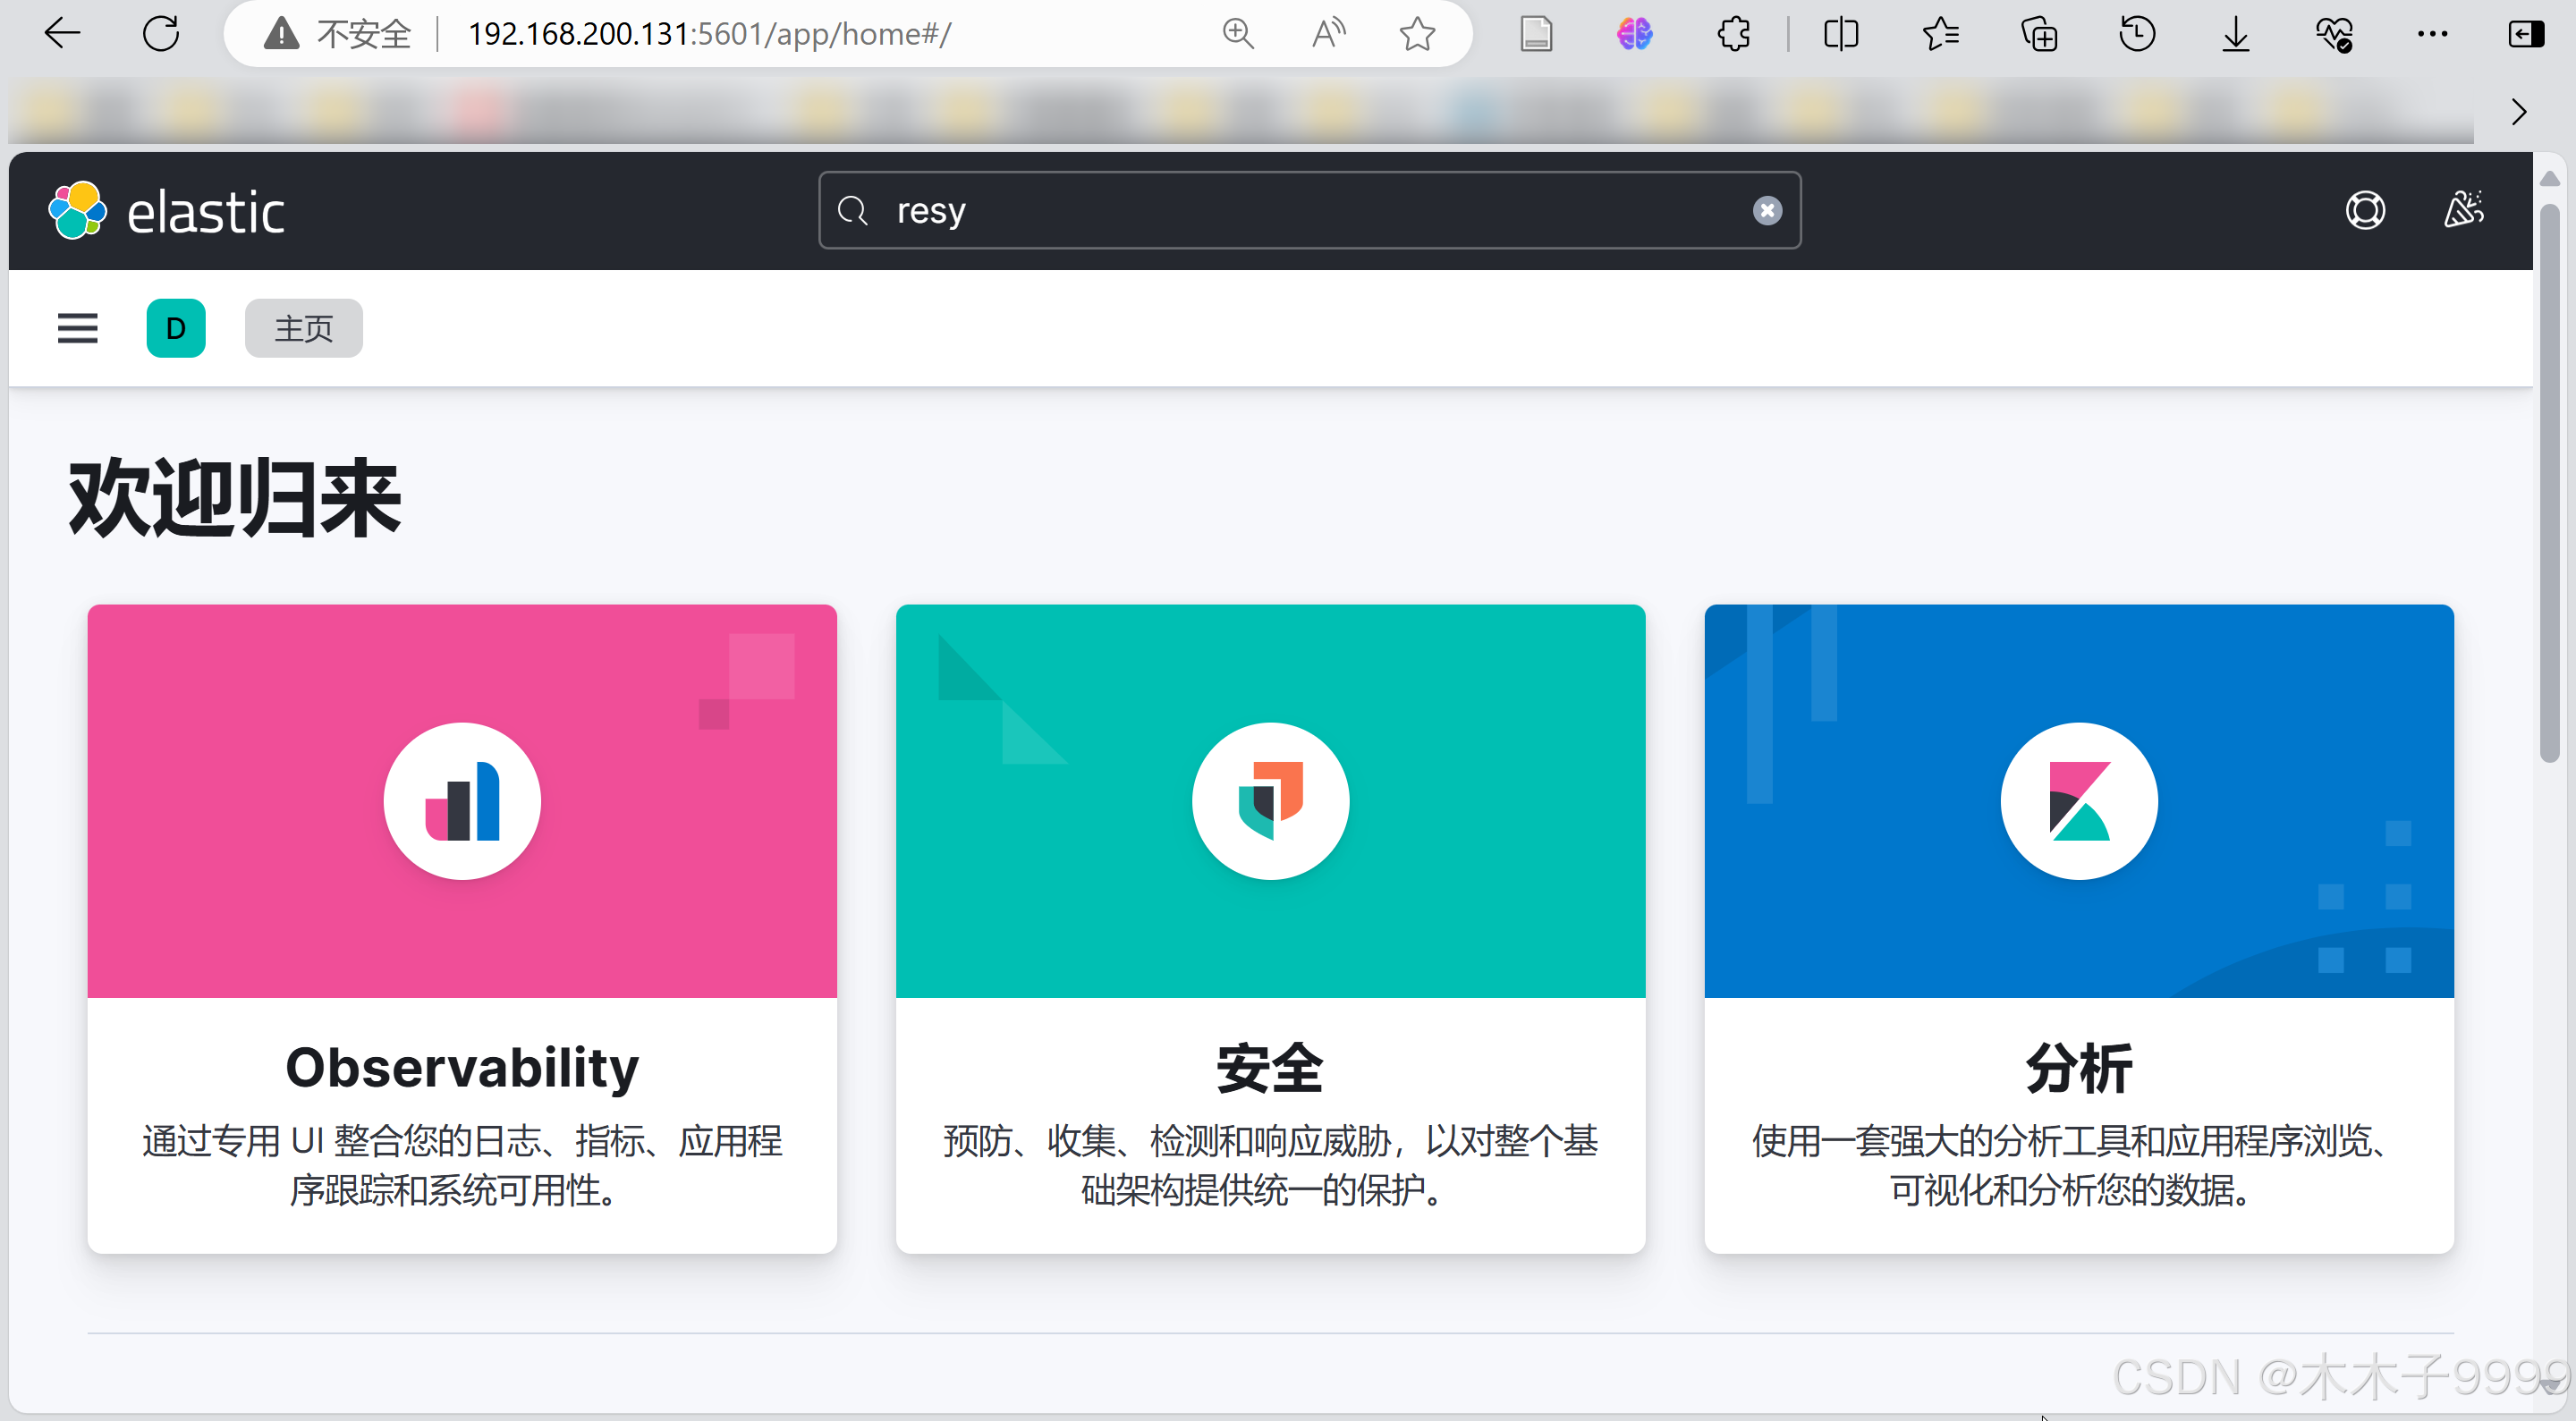Click the 安全 card description text
The image size is (2576, 1421).
pos(1270,1165)
